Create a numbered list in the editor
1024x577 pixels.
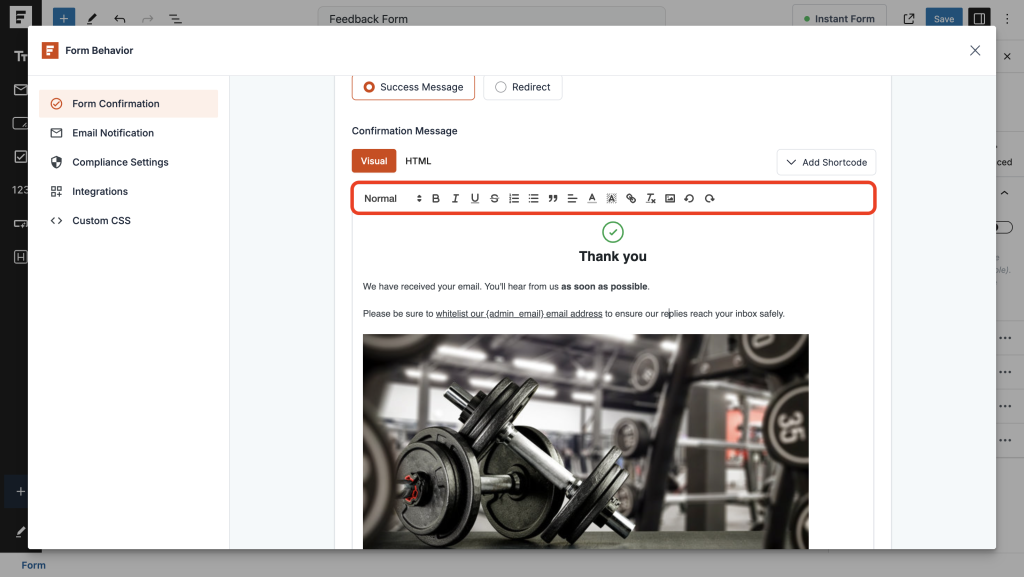click(514, 198)
